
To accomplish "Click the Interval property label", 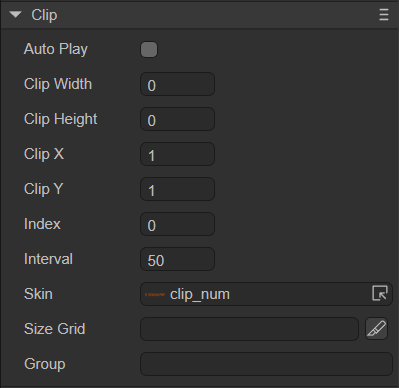I will coord(48,259).
